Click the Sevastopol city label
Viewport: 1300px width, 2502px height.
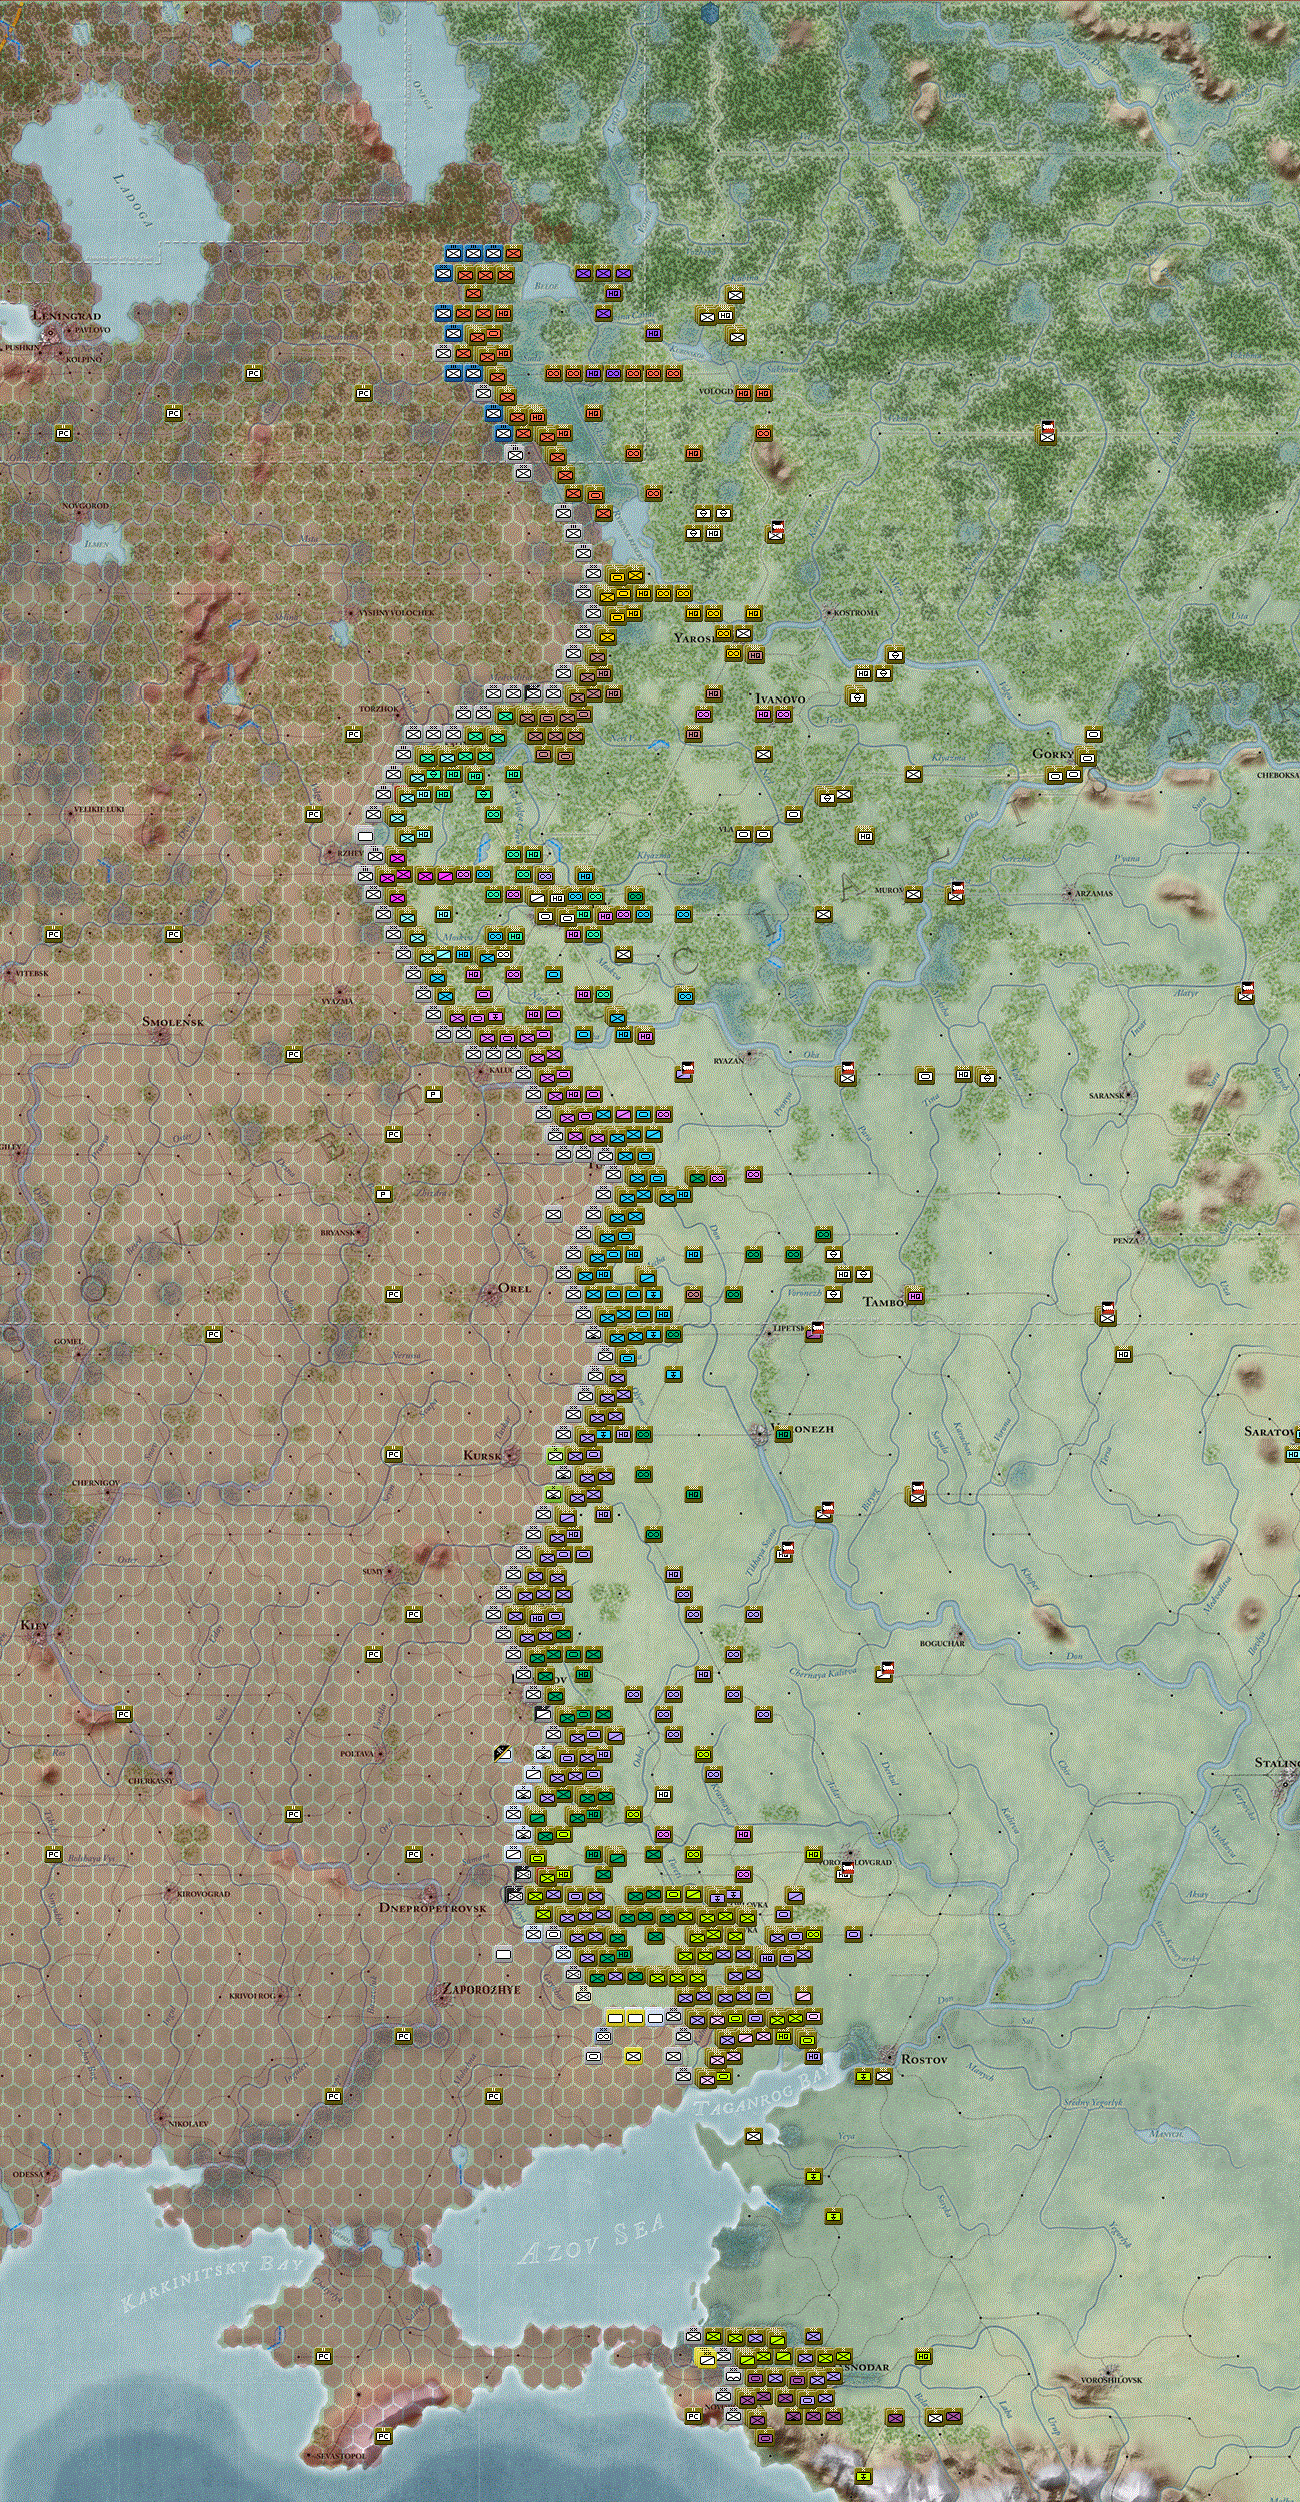pos(340,2456)
